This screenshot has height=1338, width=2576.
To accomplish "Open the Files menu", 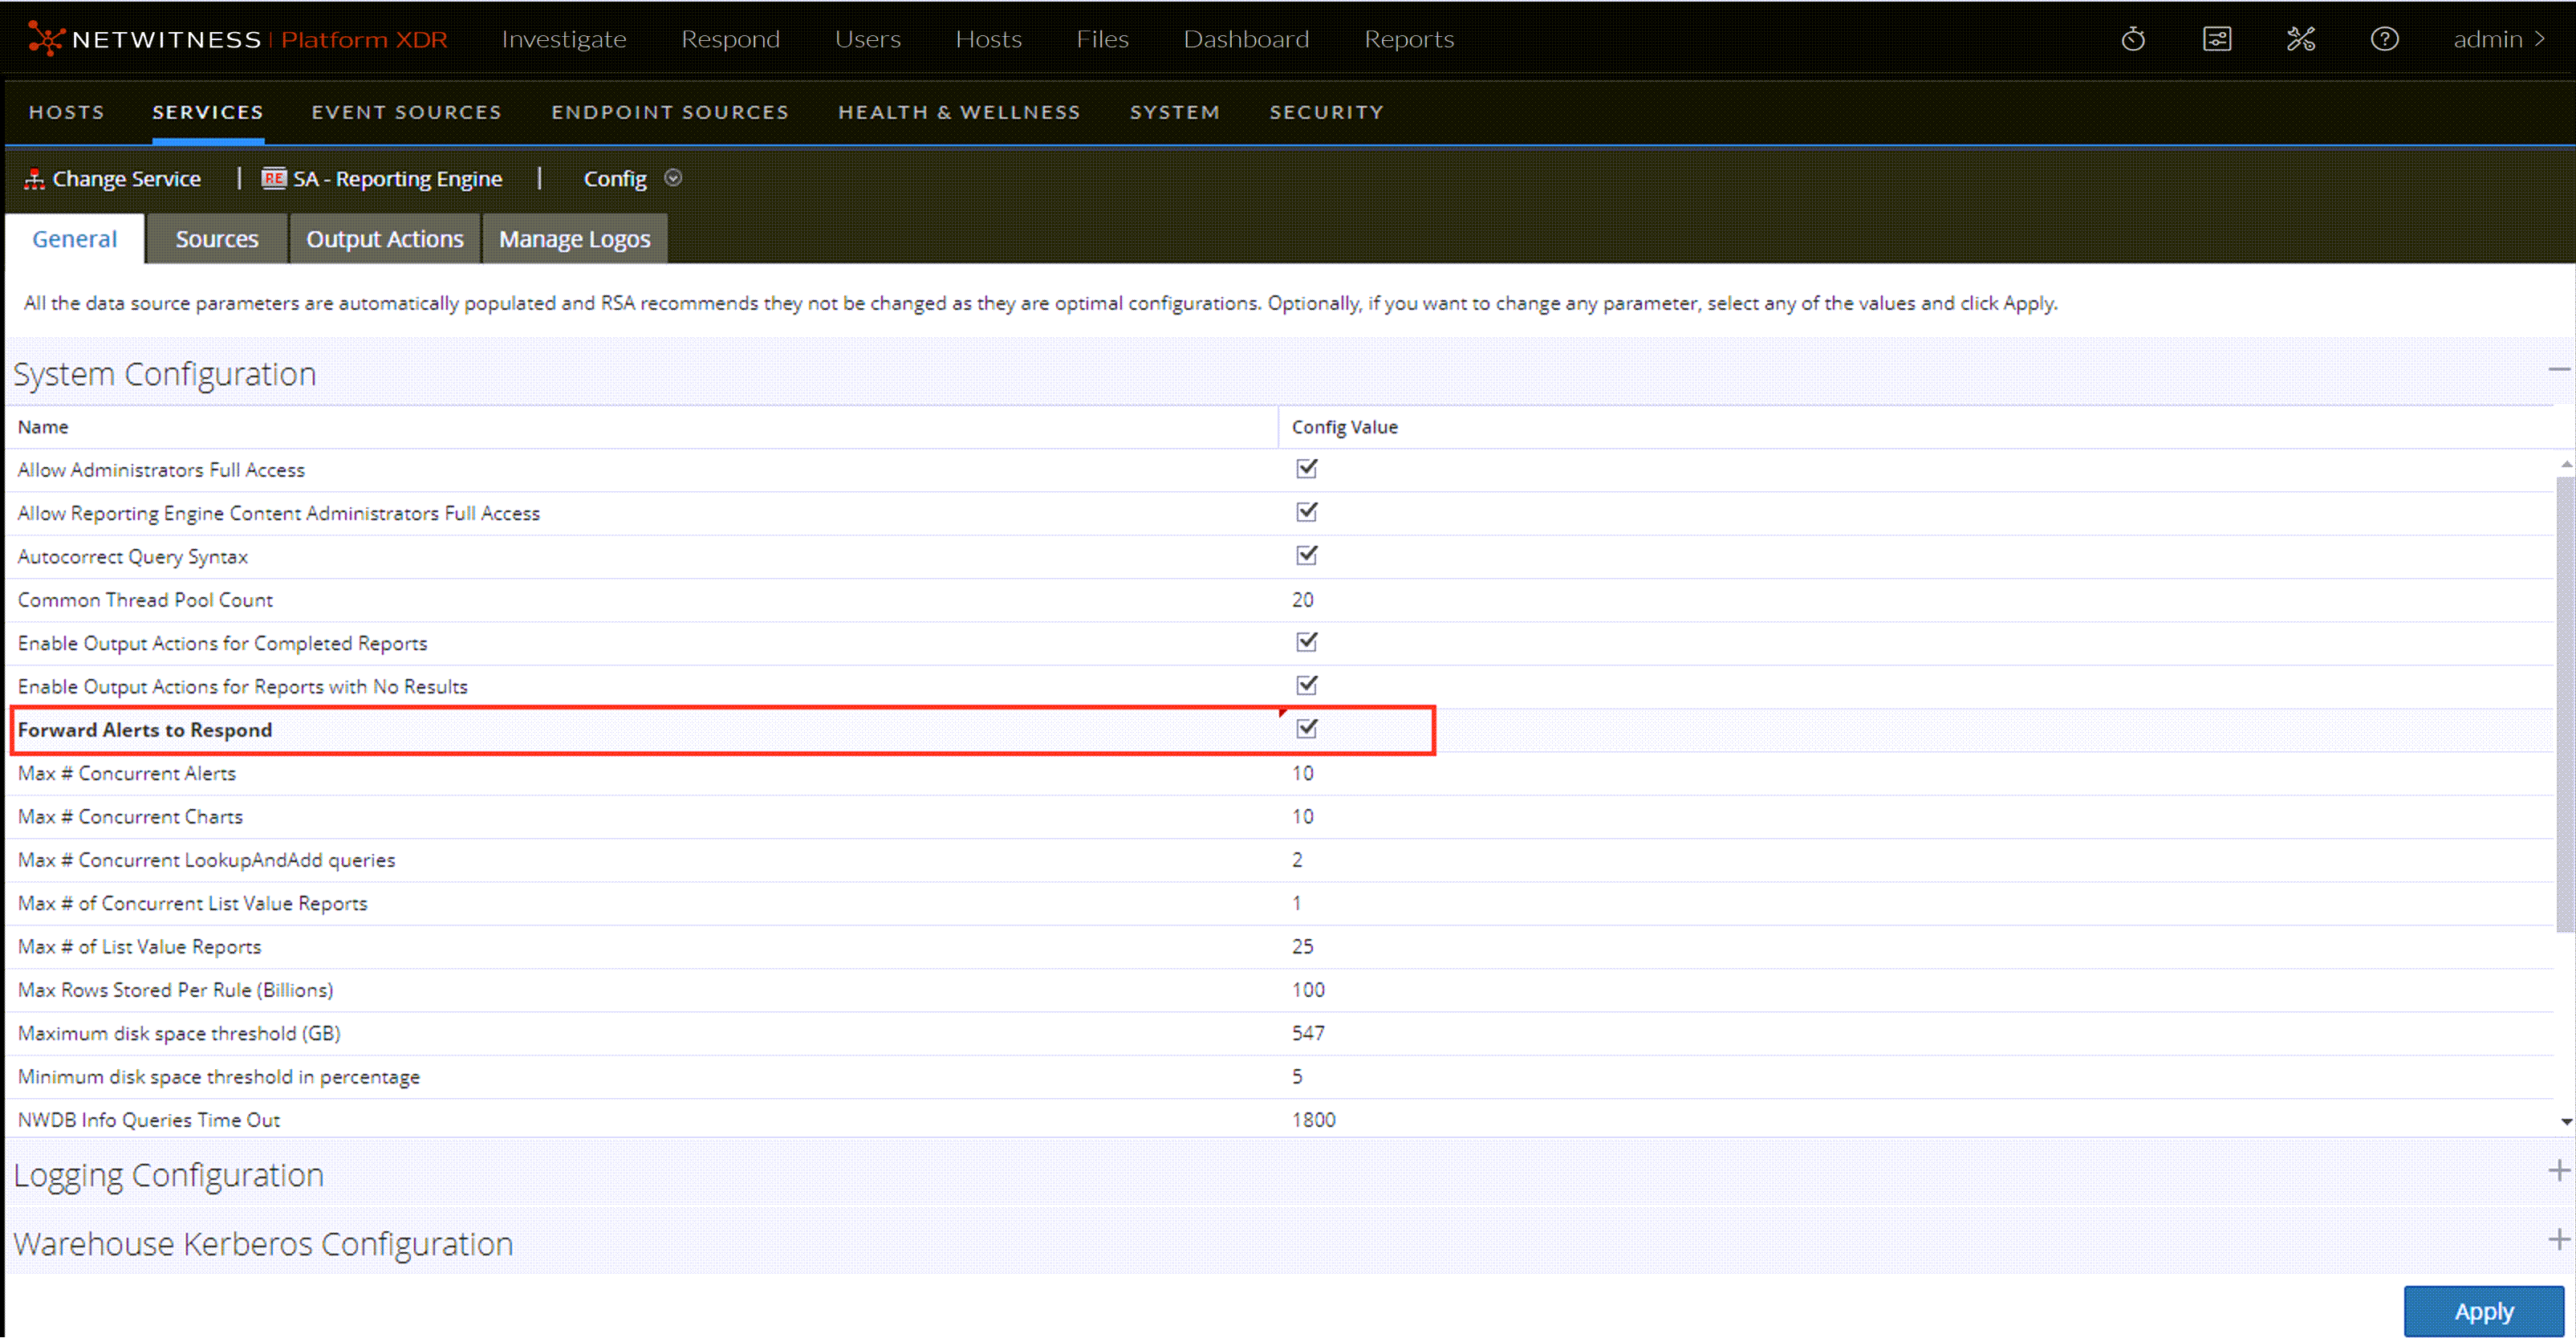I will click(x=1102, y=39).
